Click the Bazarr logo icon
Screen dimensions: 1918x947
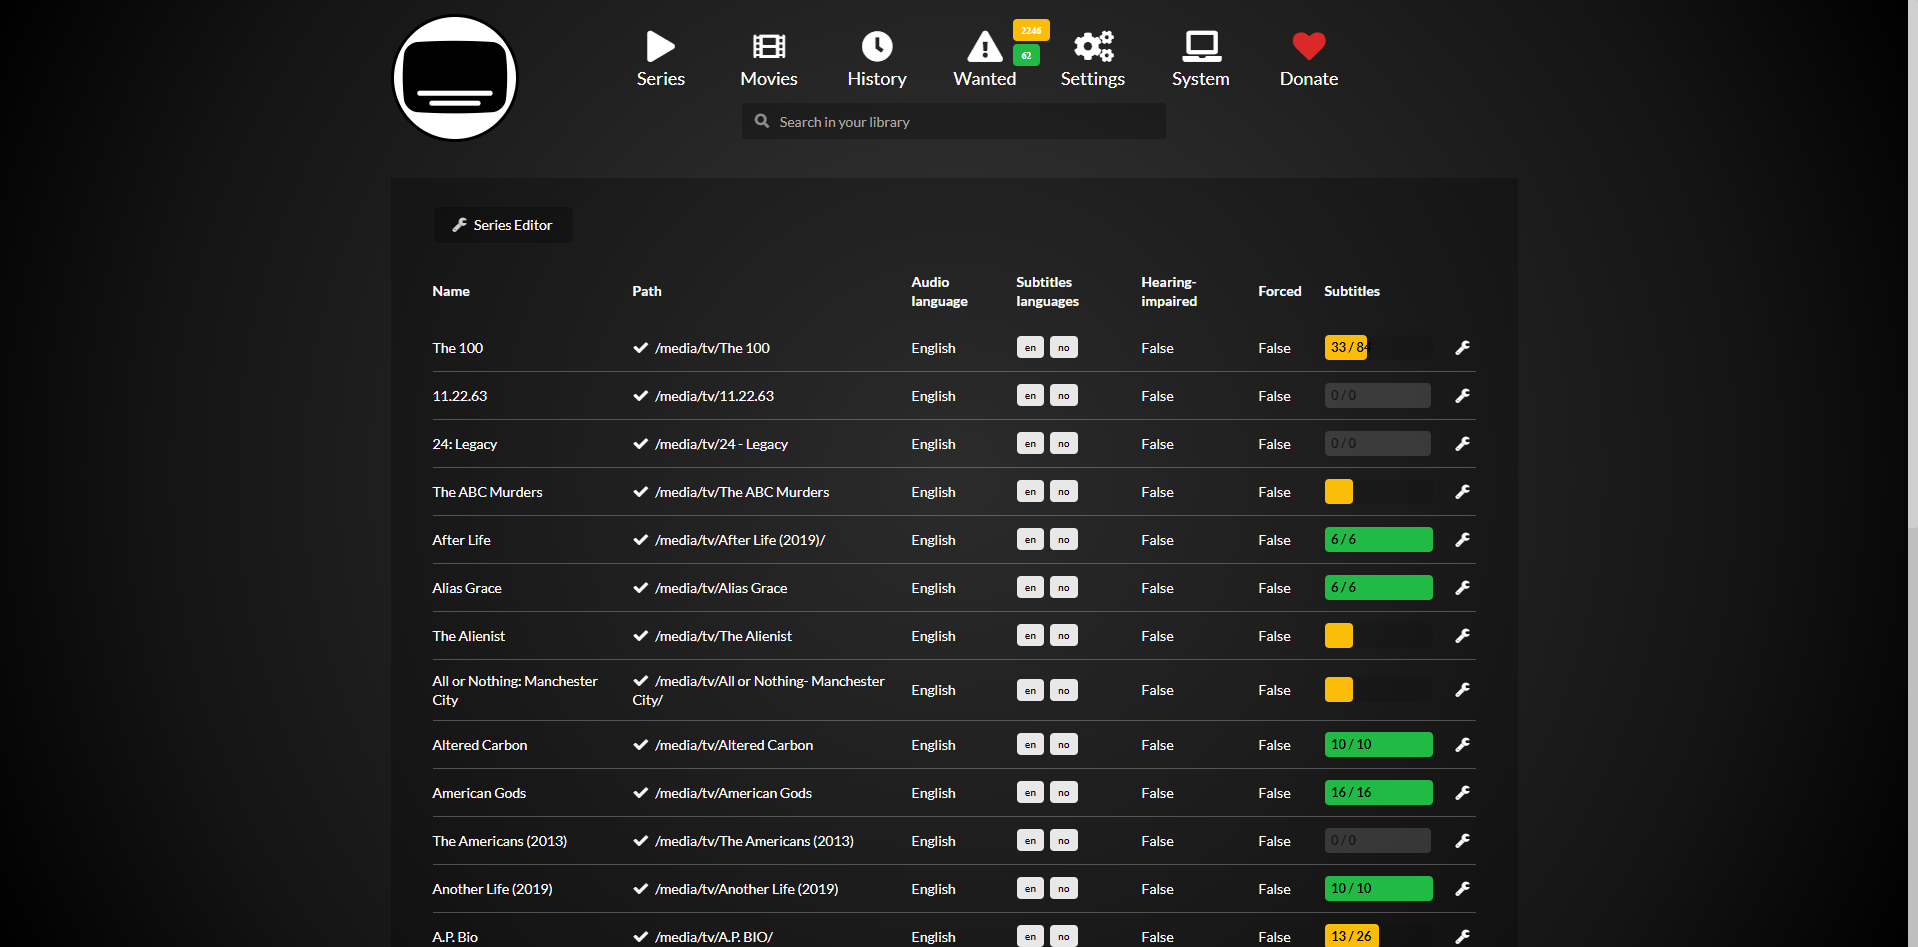pyautogui.click(x=455, y=78)
